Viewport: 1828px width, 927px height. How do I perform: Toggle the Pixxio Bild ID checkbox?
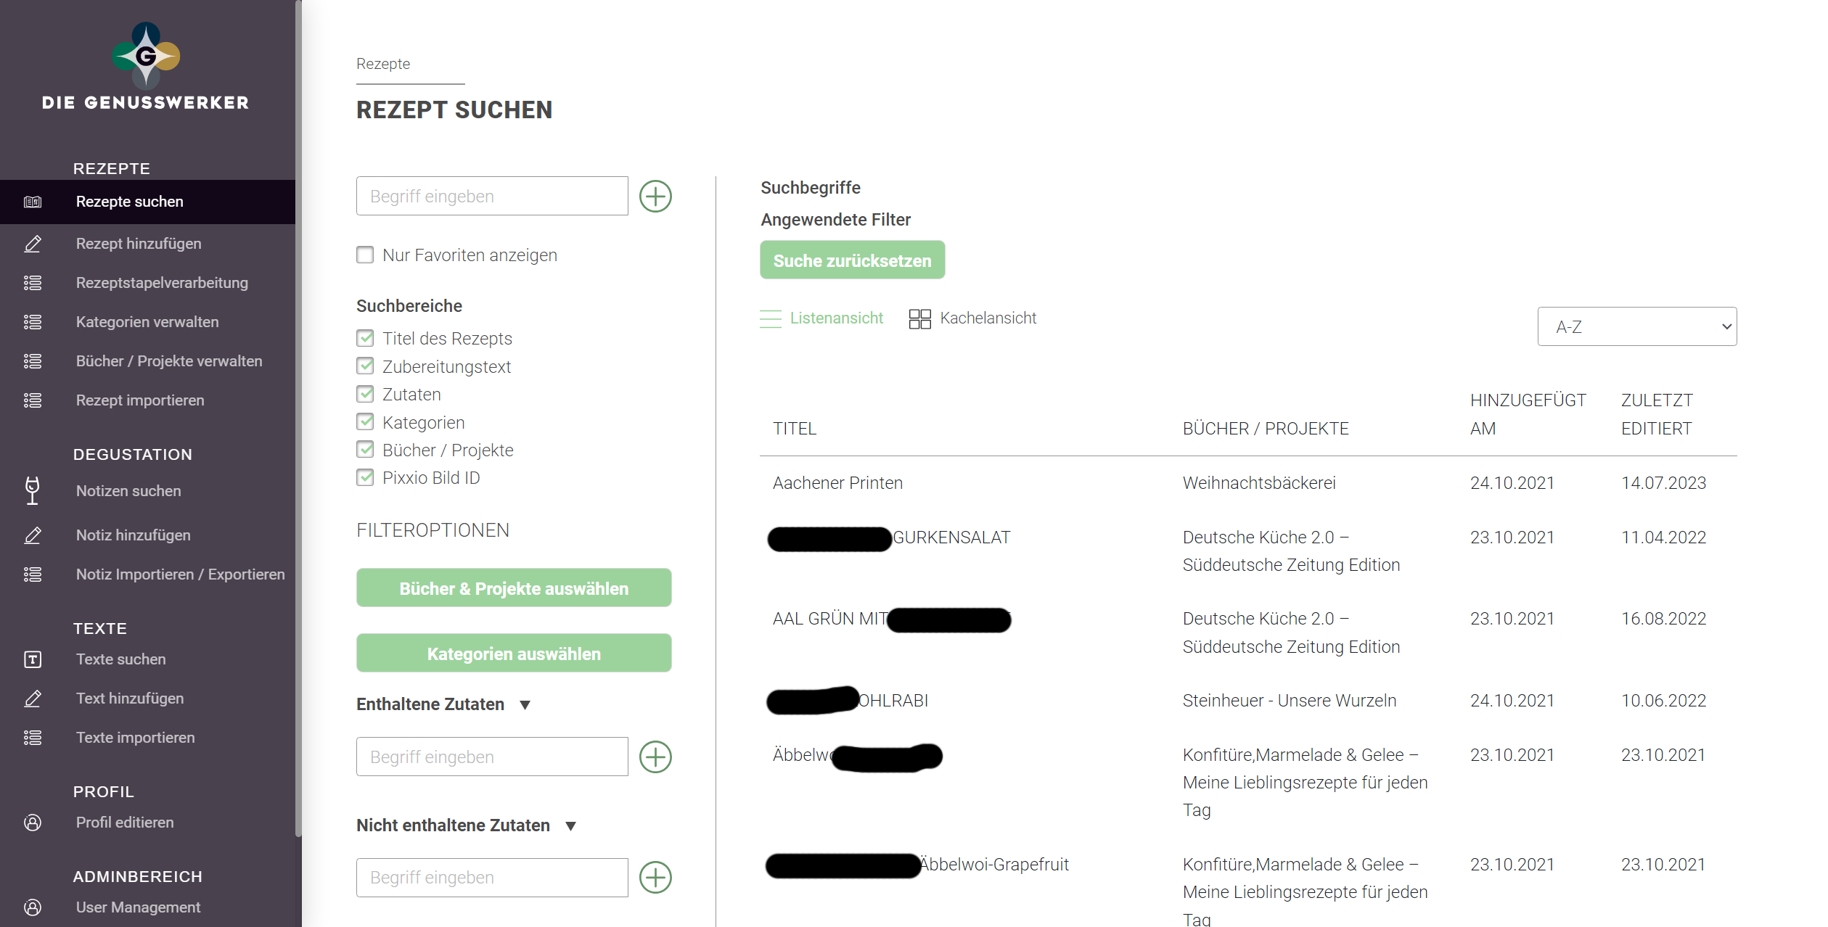tap(365, 478)
